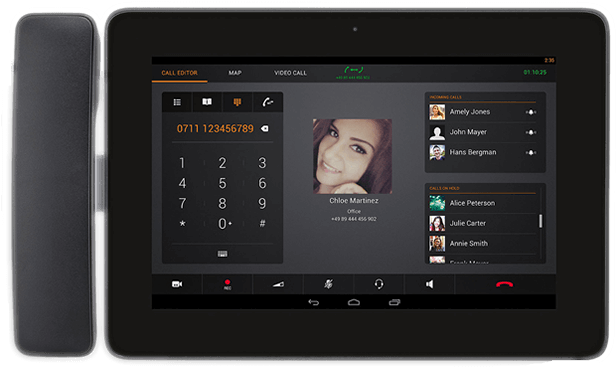
Task: Click phone number +49 89 444 456 902
Action: (354, 219)
